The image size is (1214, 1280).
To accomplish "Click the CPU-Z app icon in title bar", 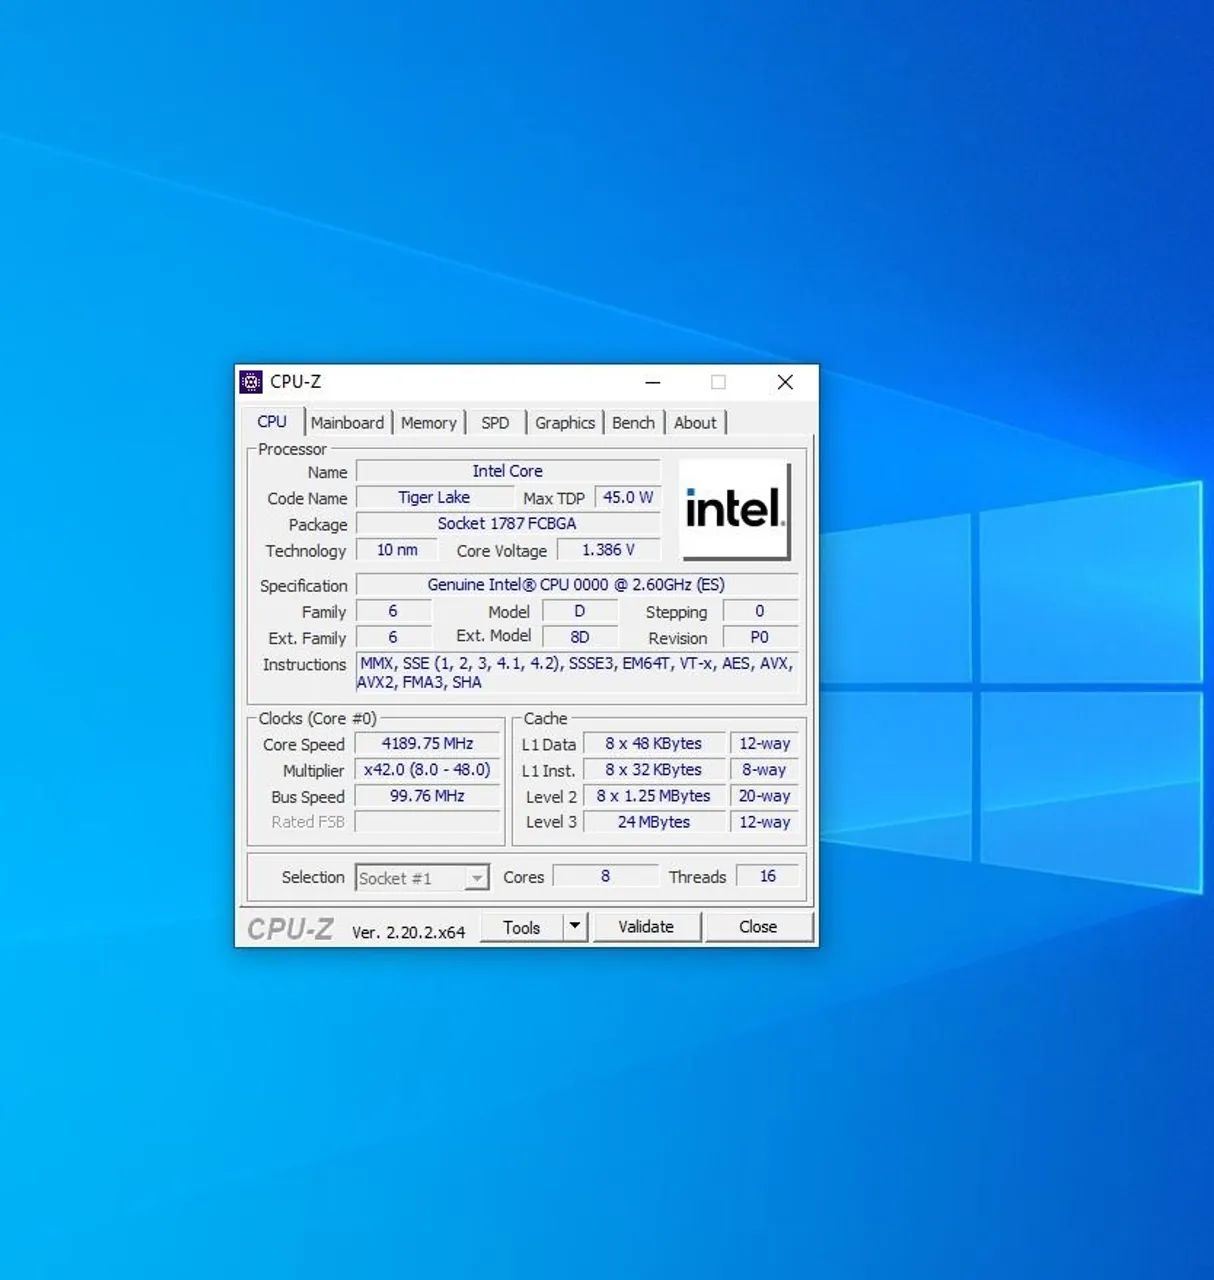I will tap(251, 382).
